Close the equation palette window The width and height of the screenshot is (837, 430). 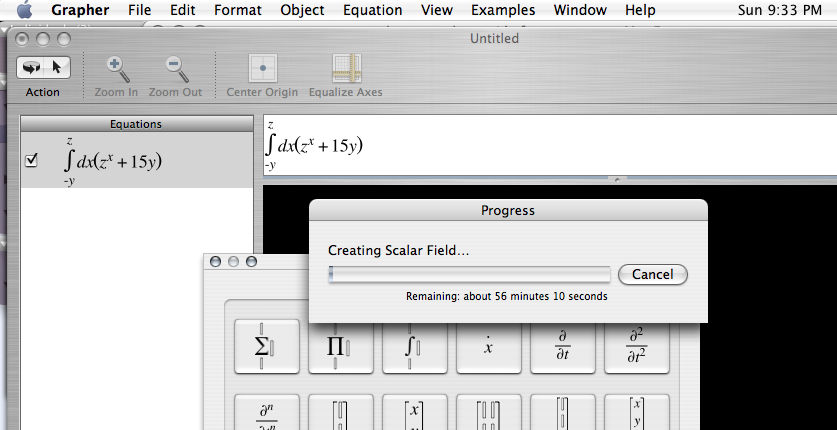[x=215, y=261]
